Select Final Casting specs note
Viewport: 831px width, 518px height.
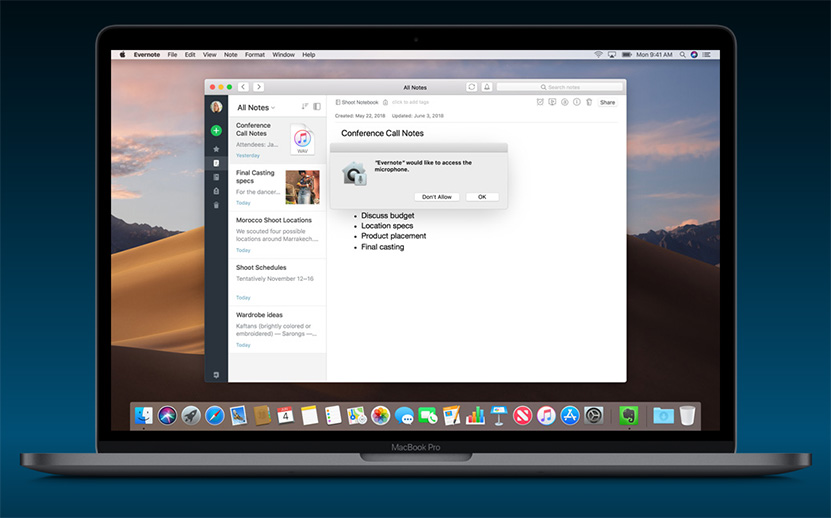click(x=277, y=188)
